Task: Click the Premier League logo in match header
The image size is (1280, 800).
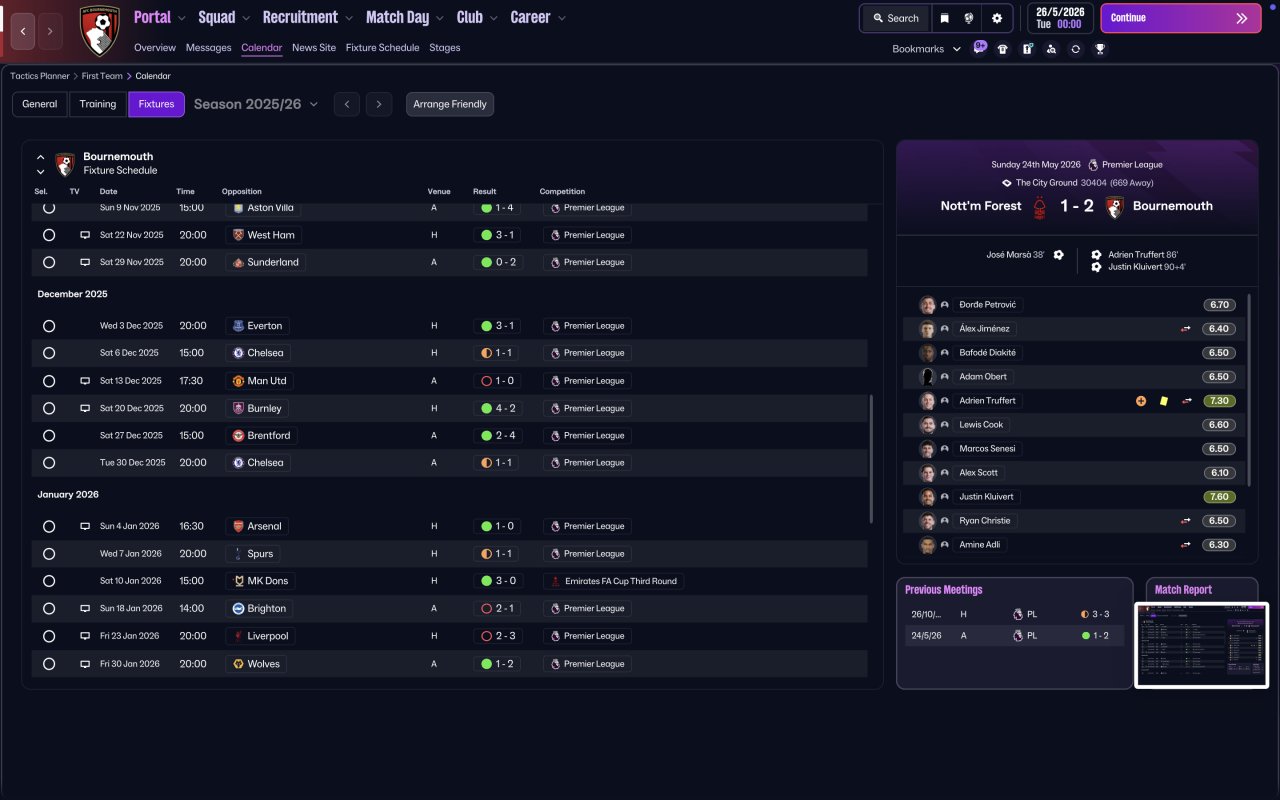Action: [1093, 165]
